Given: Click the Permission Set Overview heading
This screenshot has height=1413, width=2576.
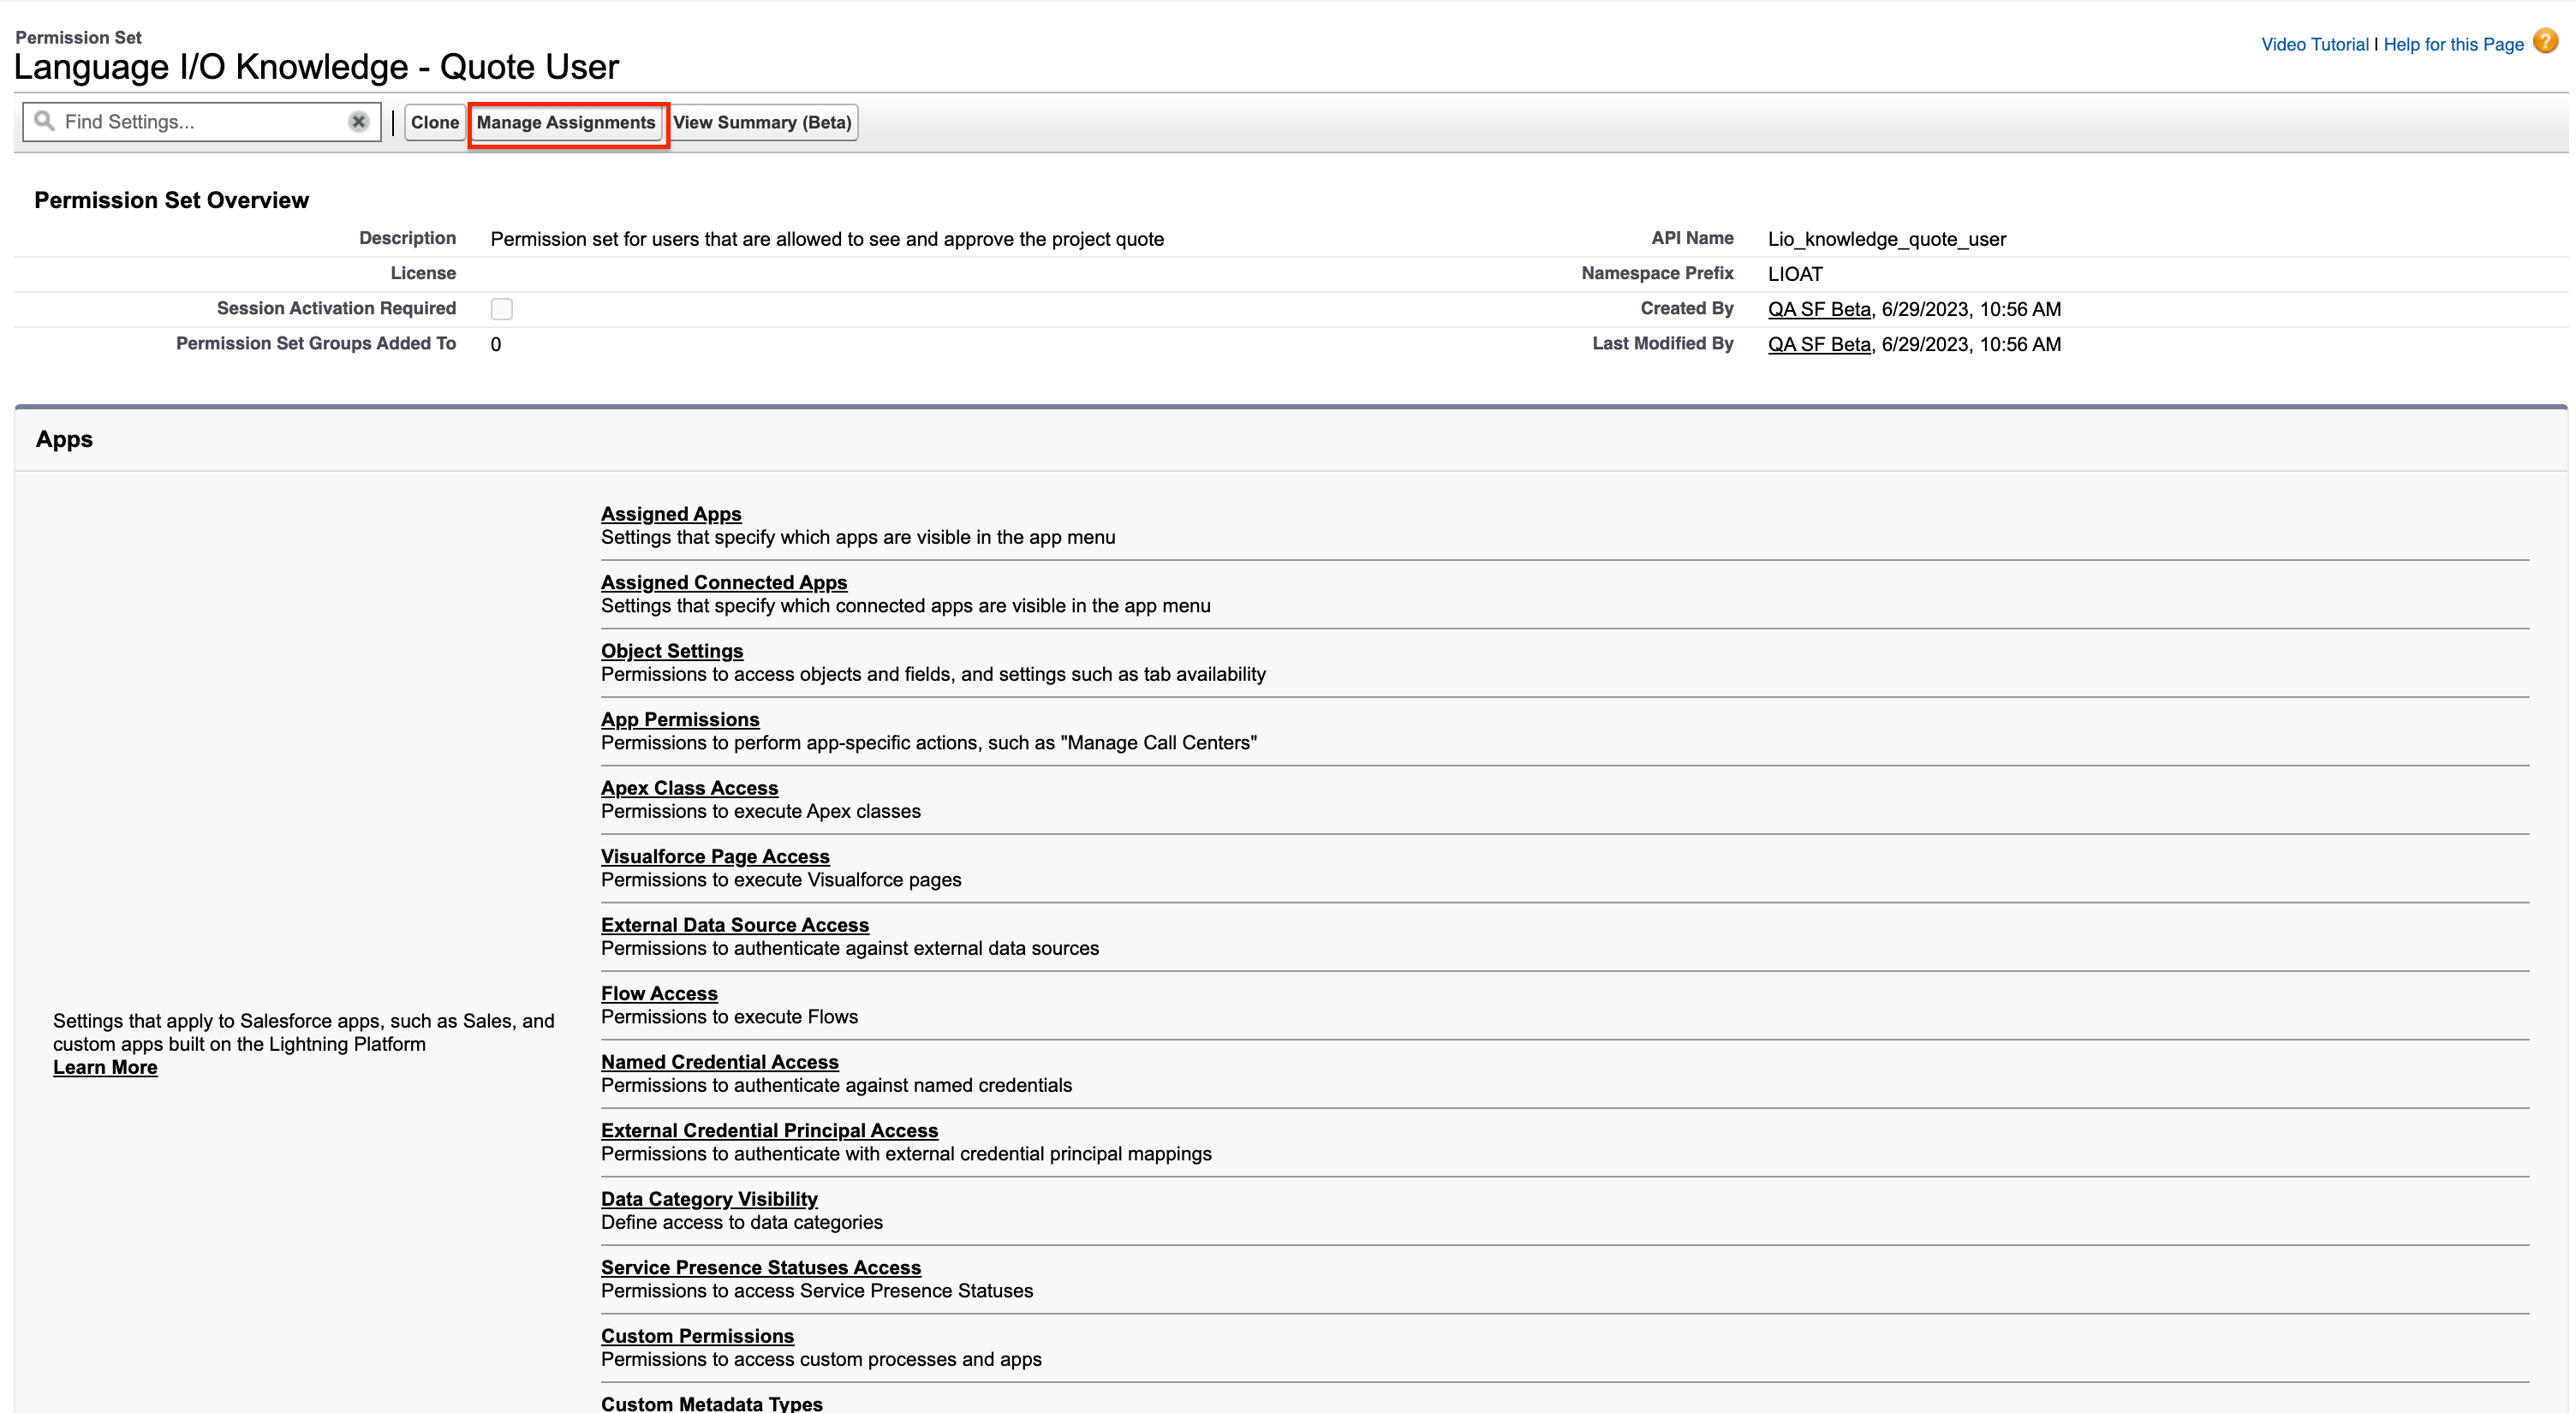Looking at the screenshot, I should [171, 200].
